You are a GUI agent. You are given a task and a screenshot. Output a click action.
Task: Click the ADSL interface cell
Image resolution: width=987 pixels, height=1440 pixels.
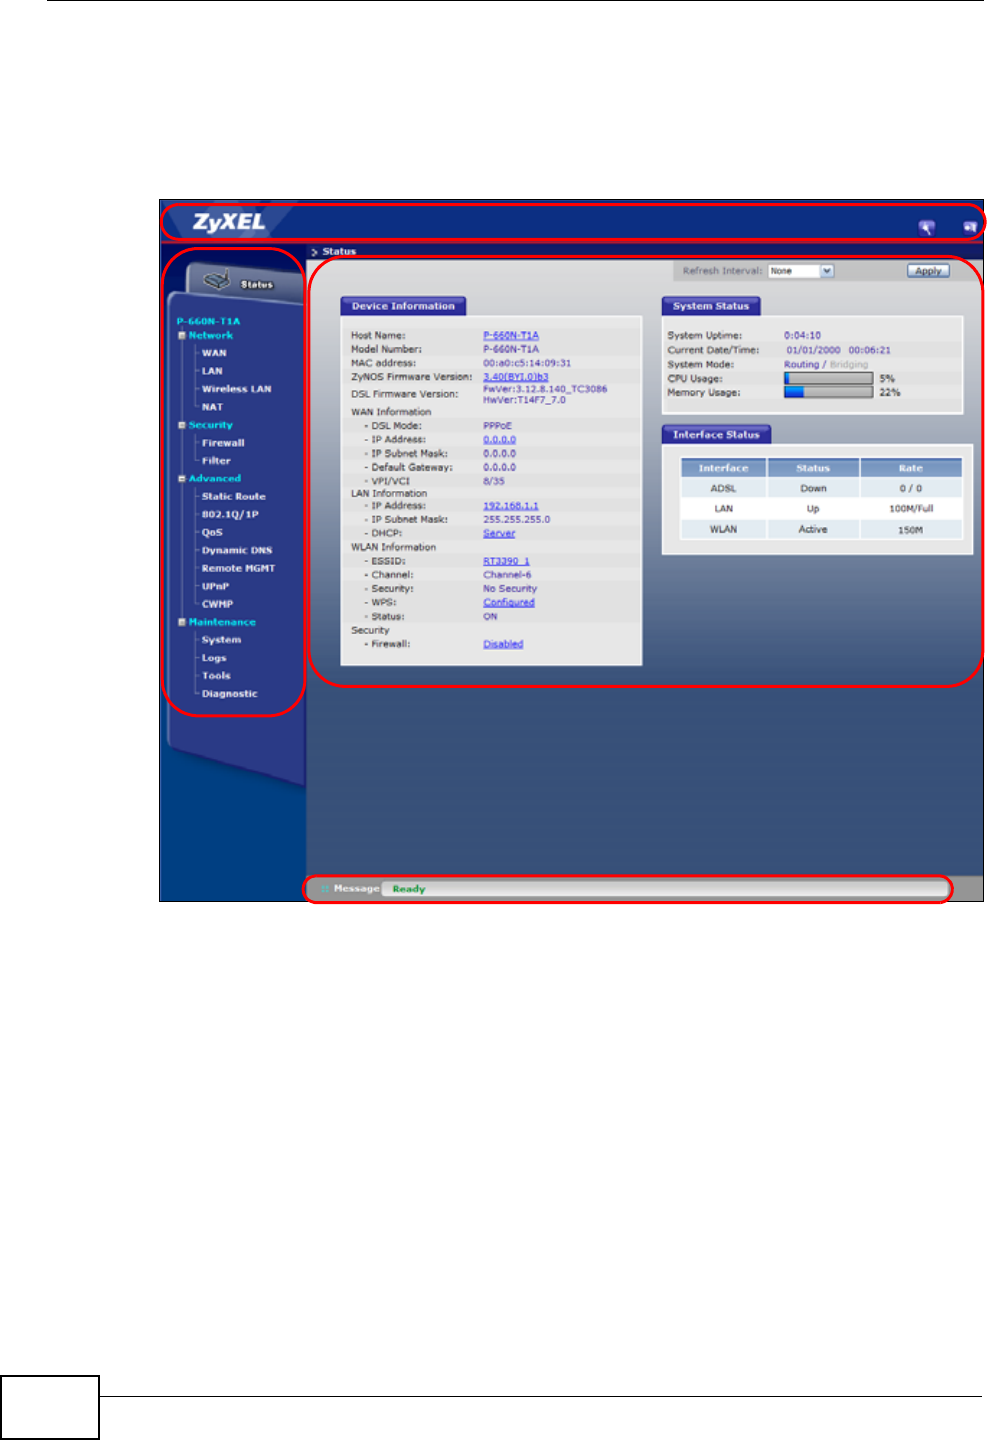click(x=723, y=489)
